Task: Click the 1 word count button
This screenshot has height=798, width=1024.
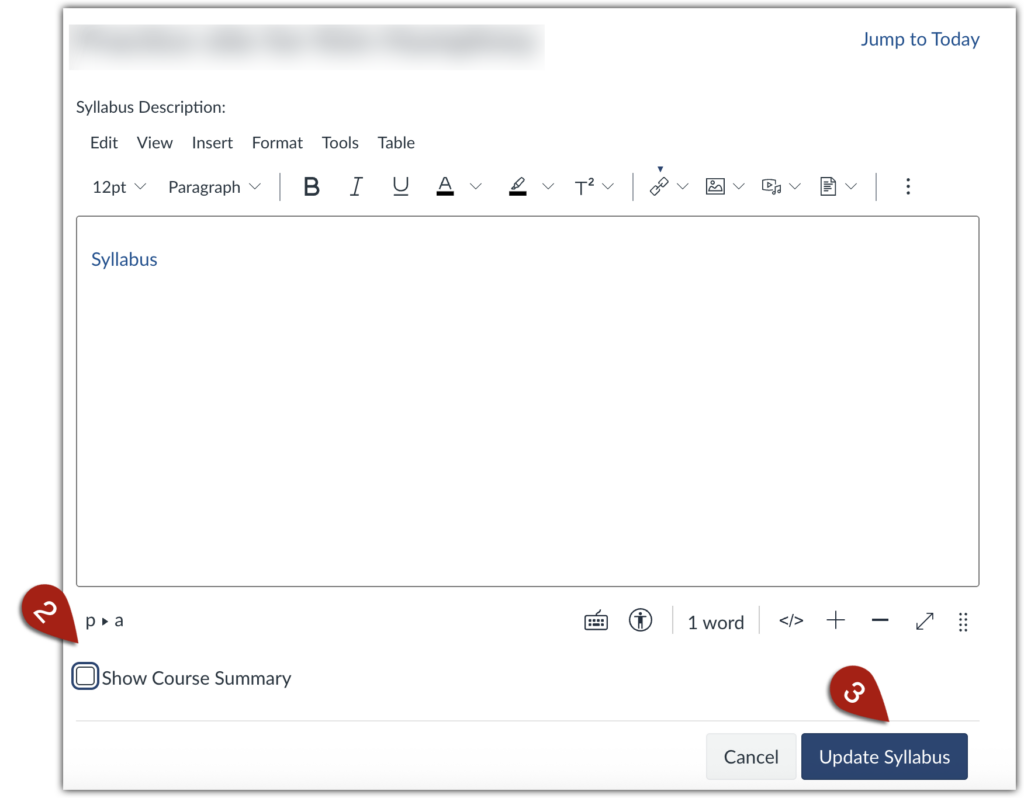Action: (716, 622)
